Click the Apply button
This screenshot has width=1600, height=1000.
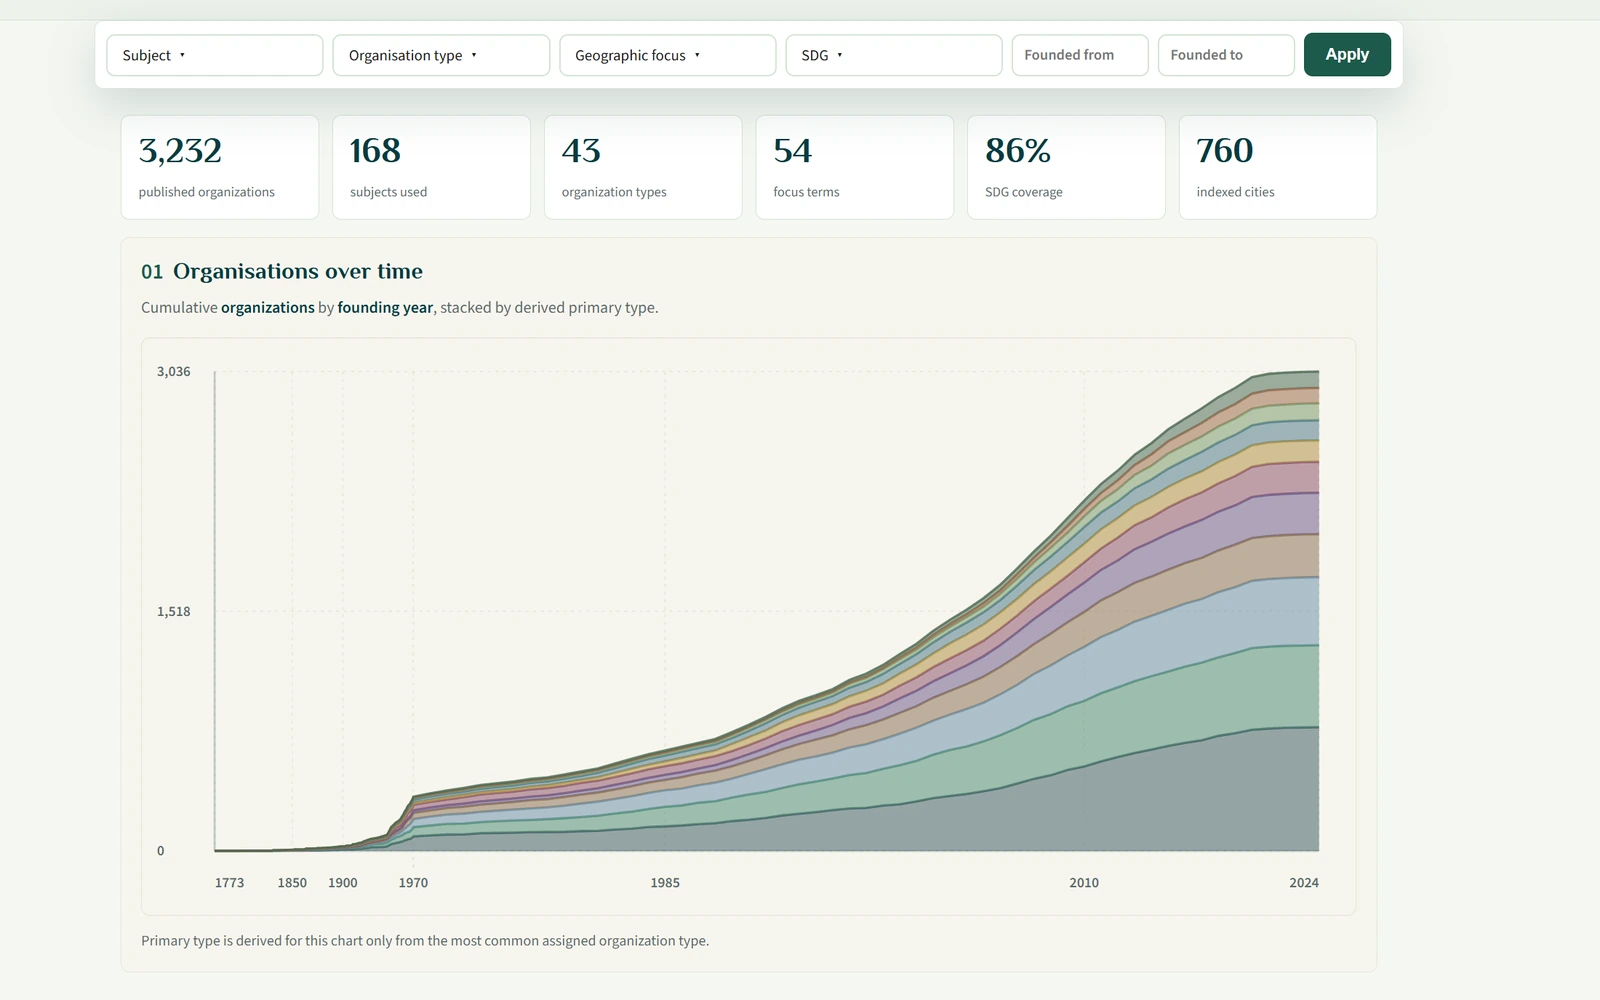click(x=1347, y=55)
